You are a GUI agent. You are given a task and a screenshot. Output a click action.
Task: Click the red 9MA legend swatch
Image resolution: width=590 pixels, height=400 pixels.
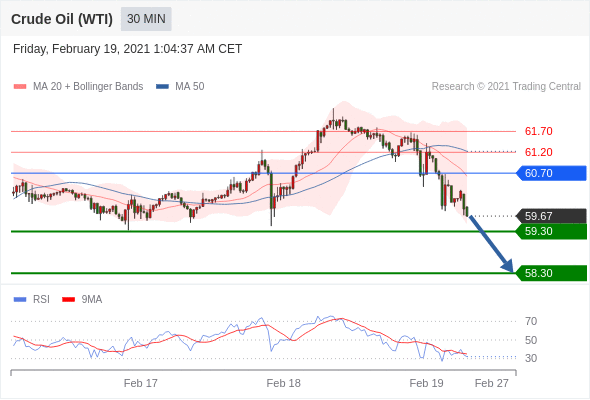(68, 300)
